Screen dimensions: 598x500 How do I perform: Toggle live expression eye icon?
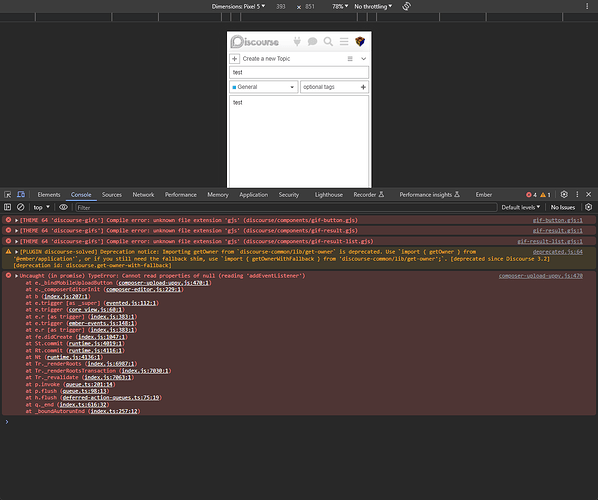63,207
